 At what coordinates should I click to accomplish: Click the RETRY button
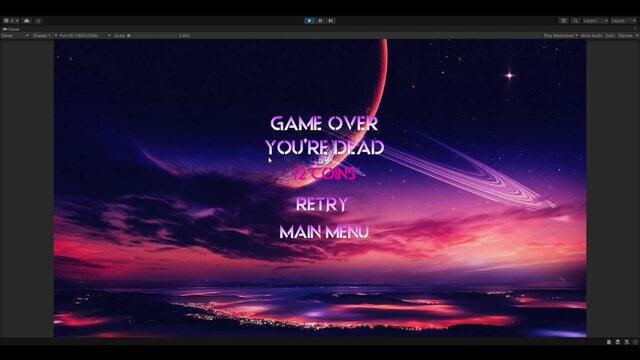(322, 204)
